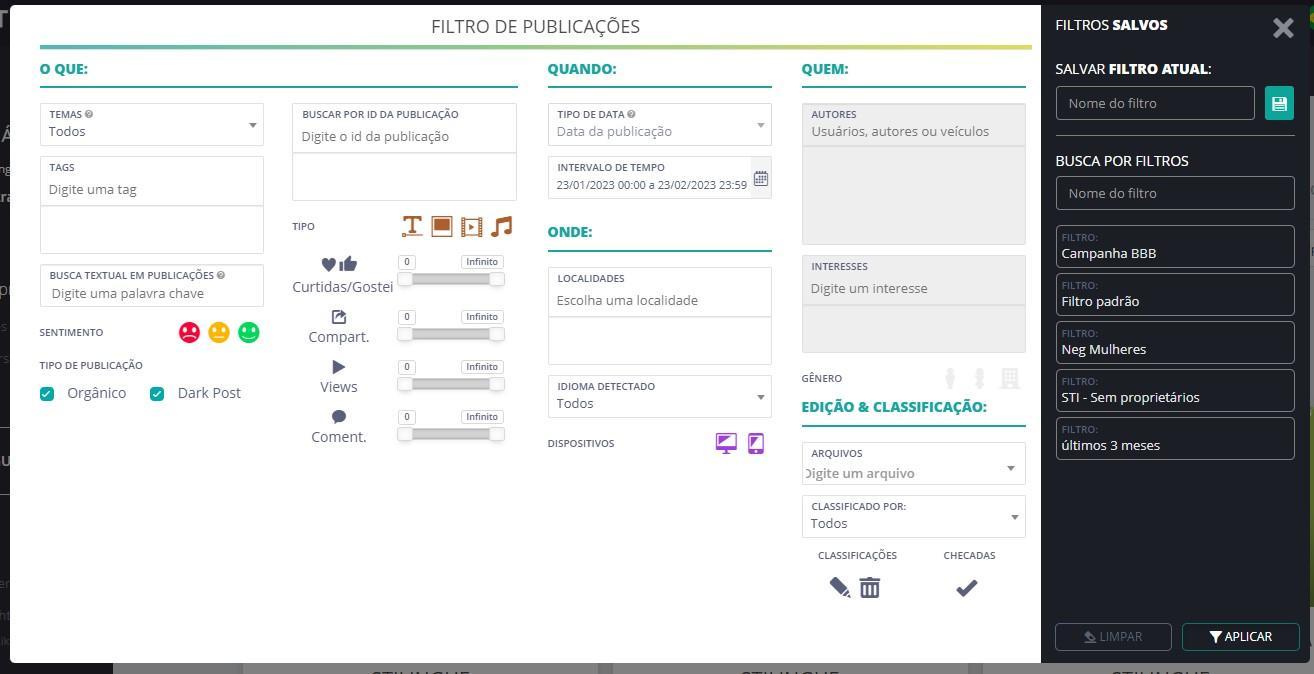Select the video publication type icon
This screenshot has height=674, width=1314.
point(471,227)
